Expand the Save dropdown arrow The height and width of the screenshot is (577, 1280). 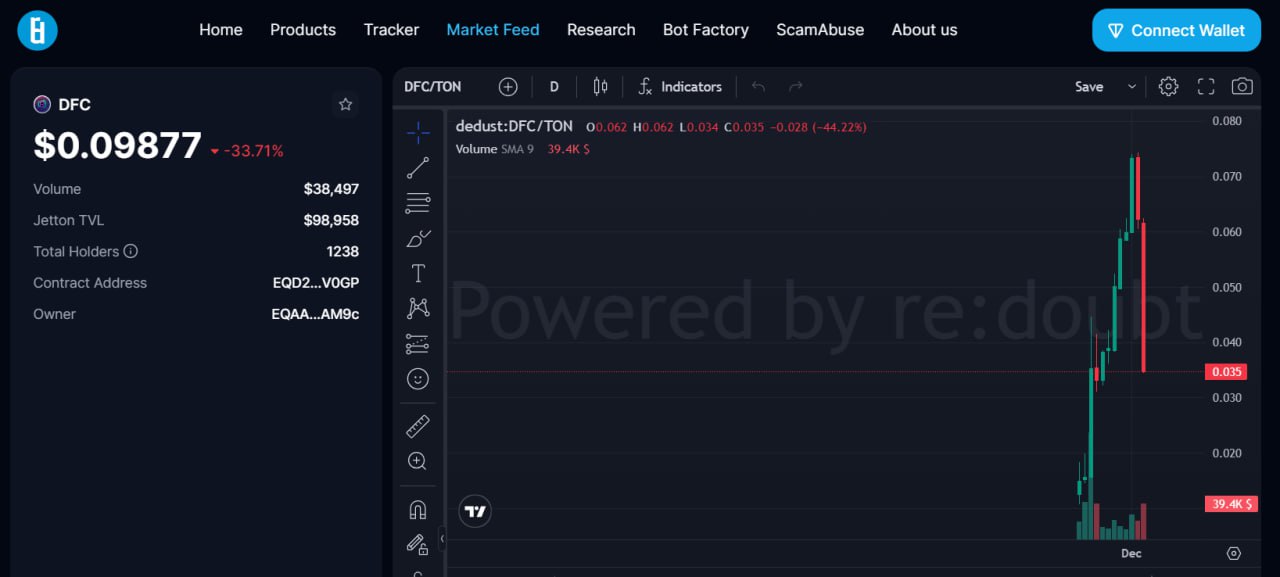click(1132, 87)
